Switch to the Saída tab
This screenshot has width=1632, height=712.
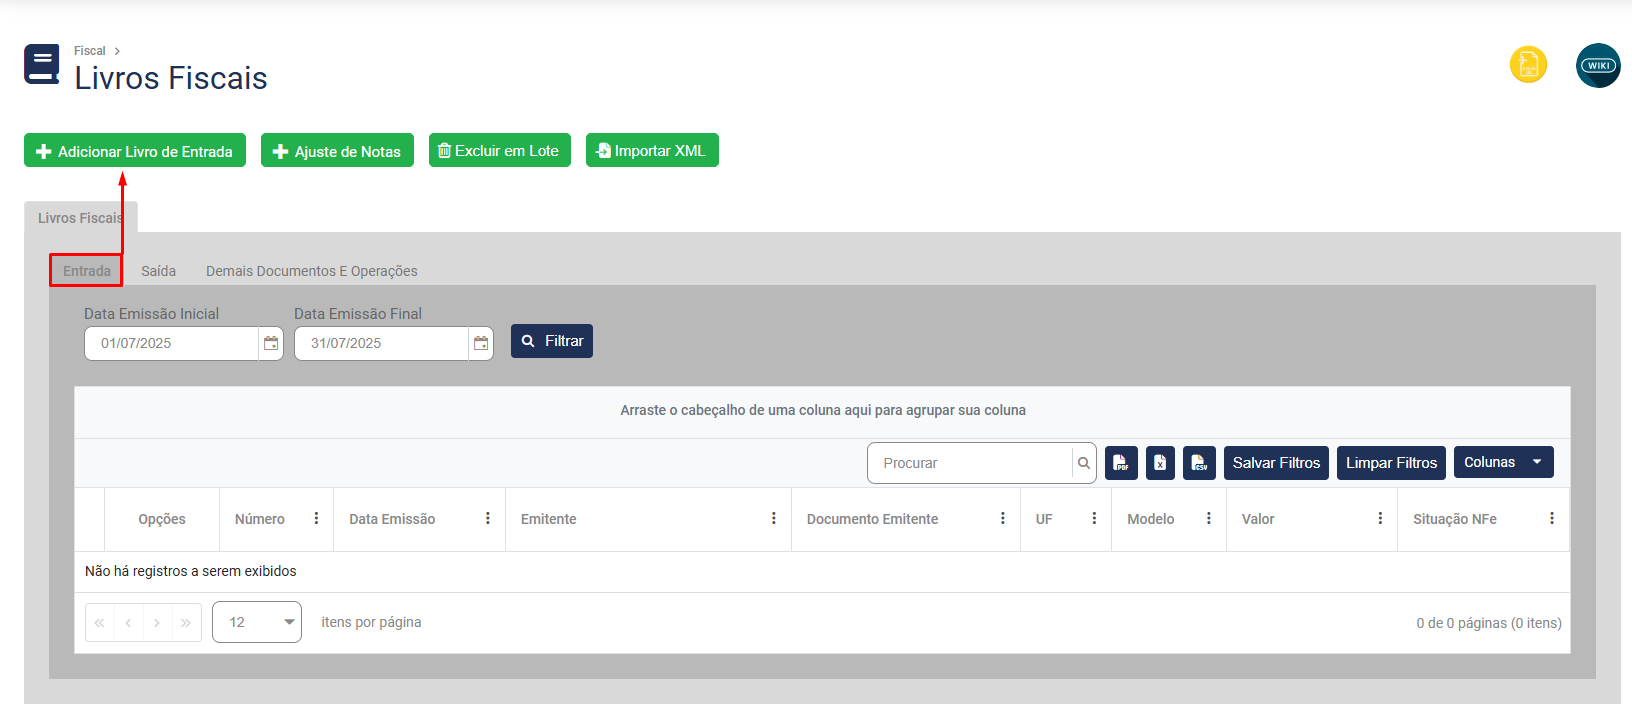tap(158, 271)
